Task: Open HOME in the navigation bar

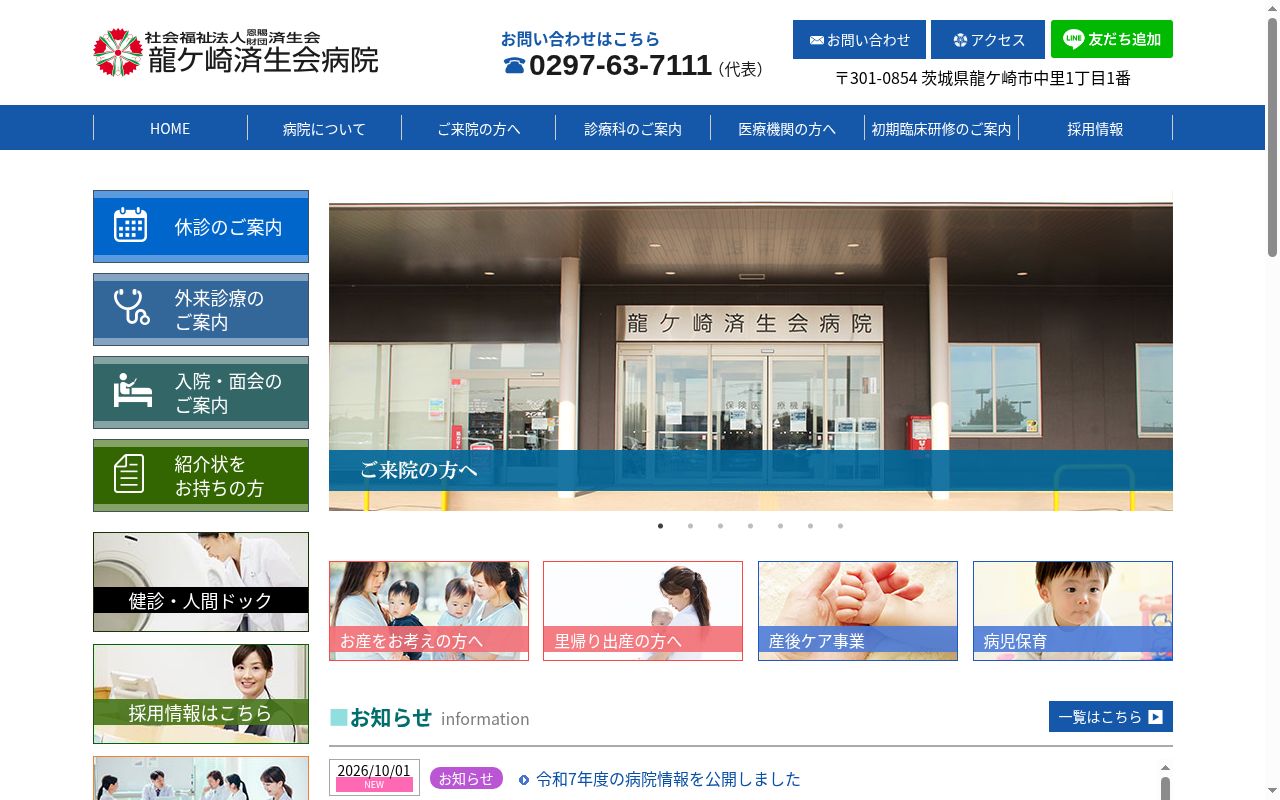Action: pyautogui.click(x=170, y=128)
